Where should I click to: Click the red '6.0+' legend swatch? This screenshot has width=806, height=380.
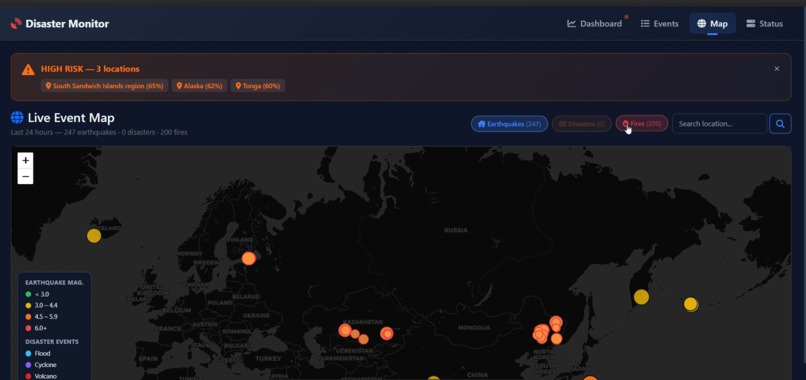28,328
